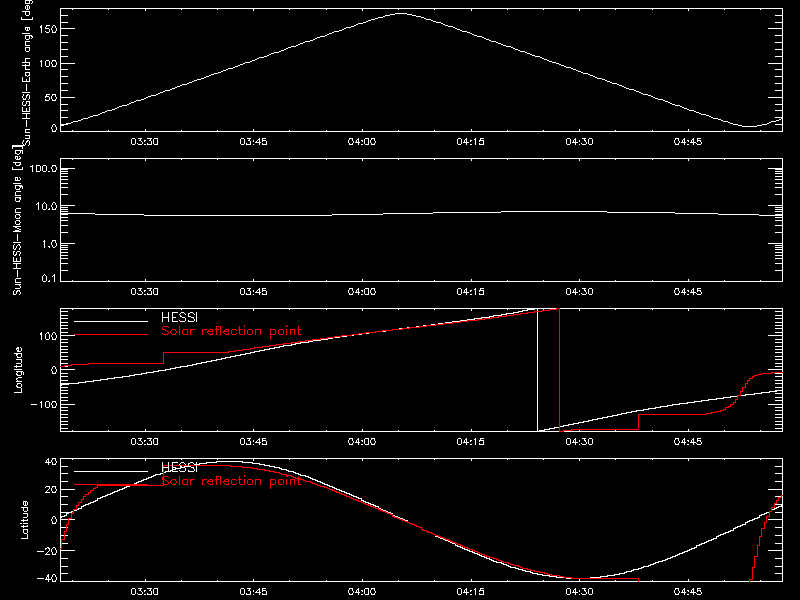Select the 1.0 tick on Moon angle plot
The image size is (800, 600).
click(49, 244)
